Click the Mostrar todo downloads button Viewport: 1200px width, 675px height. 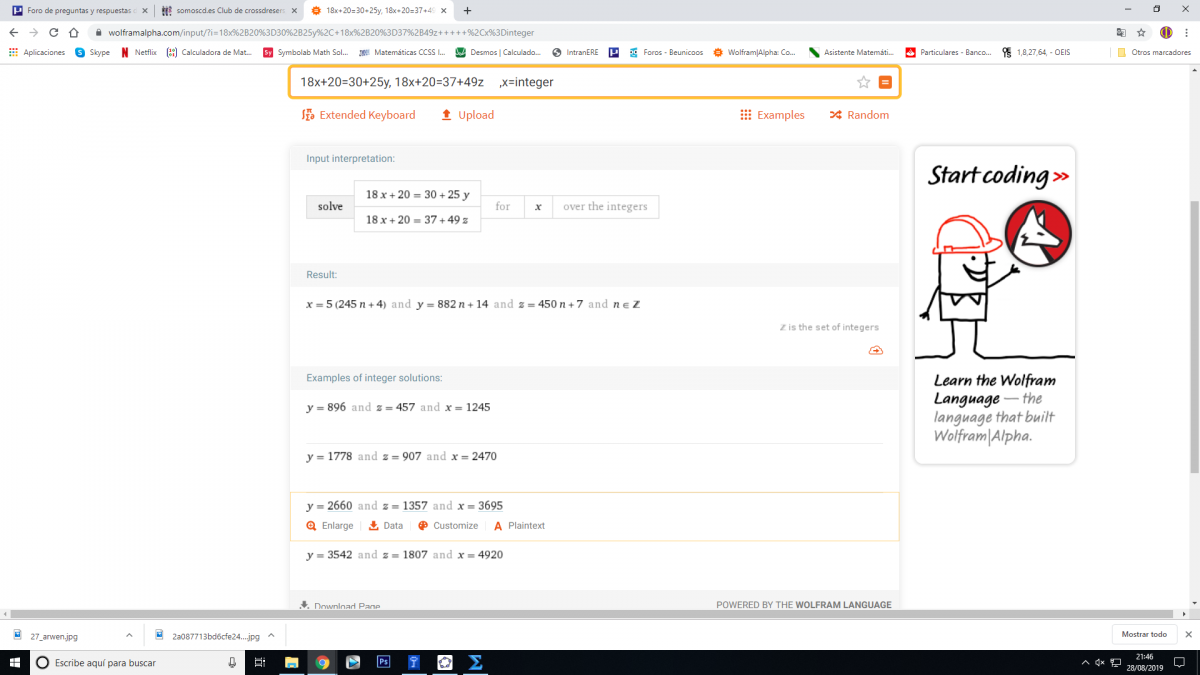pos(1144,635)
